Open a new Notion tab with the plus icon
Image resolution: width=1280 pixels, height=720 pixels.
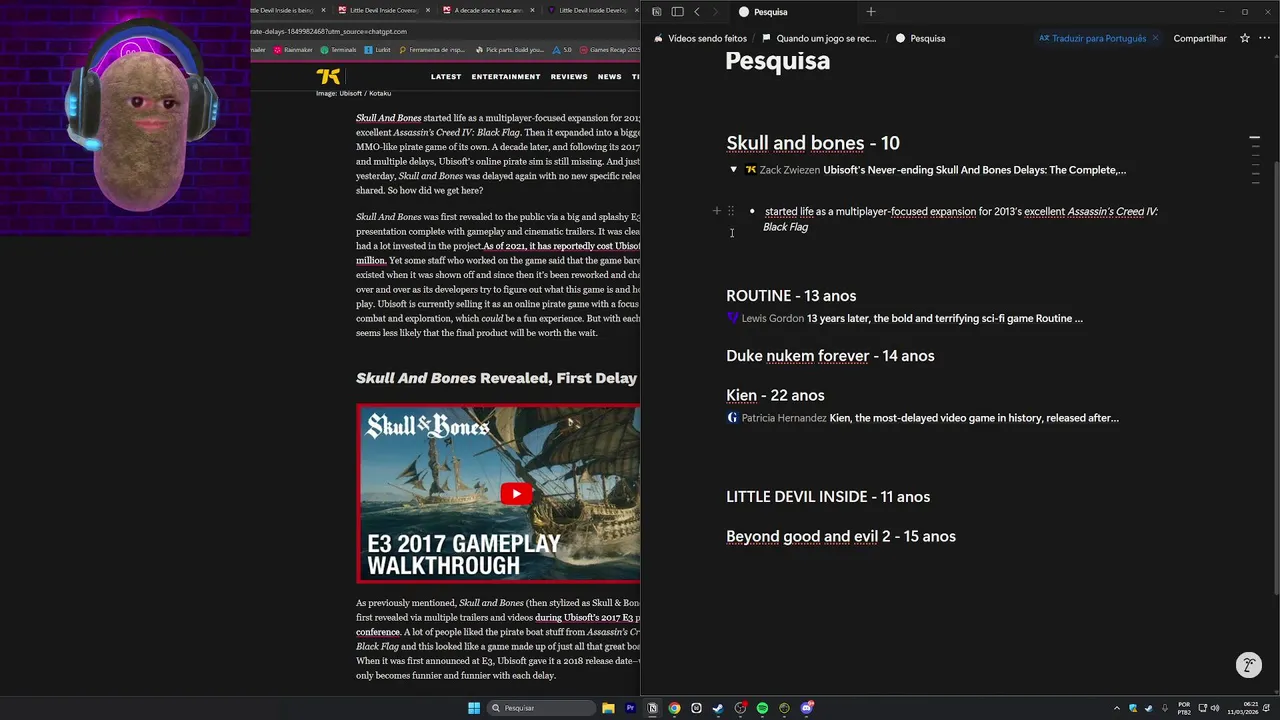tap(871, 12)
